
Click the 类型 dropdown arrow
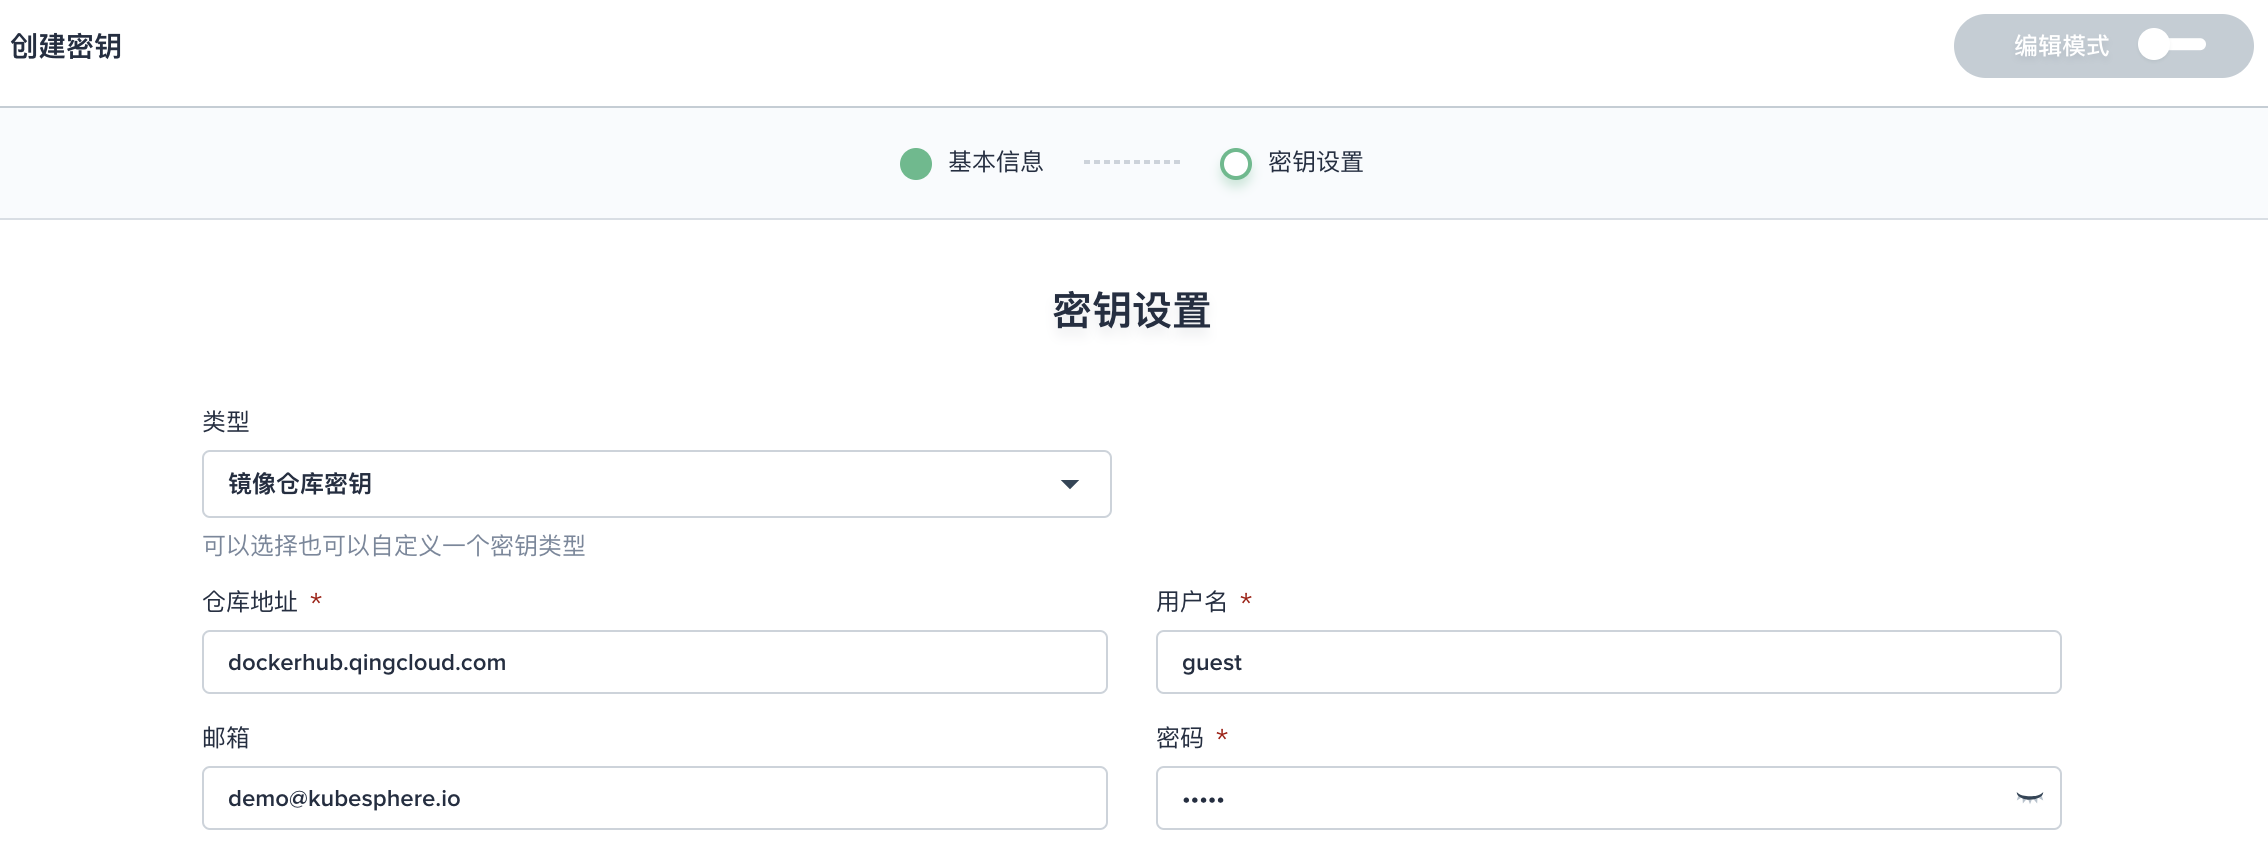[x=1069, y=484]
